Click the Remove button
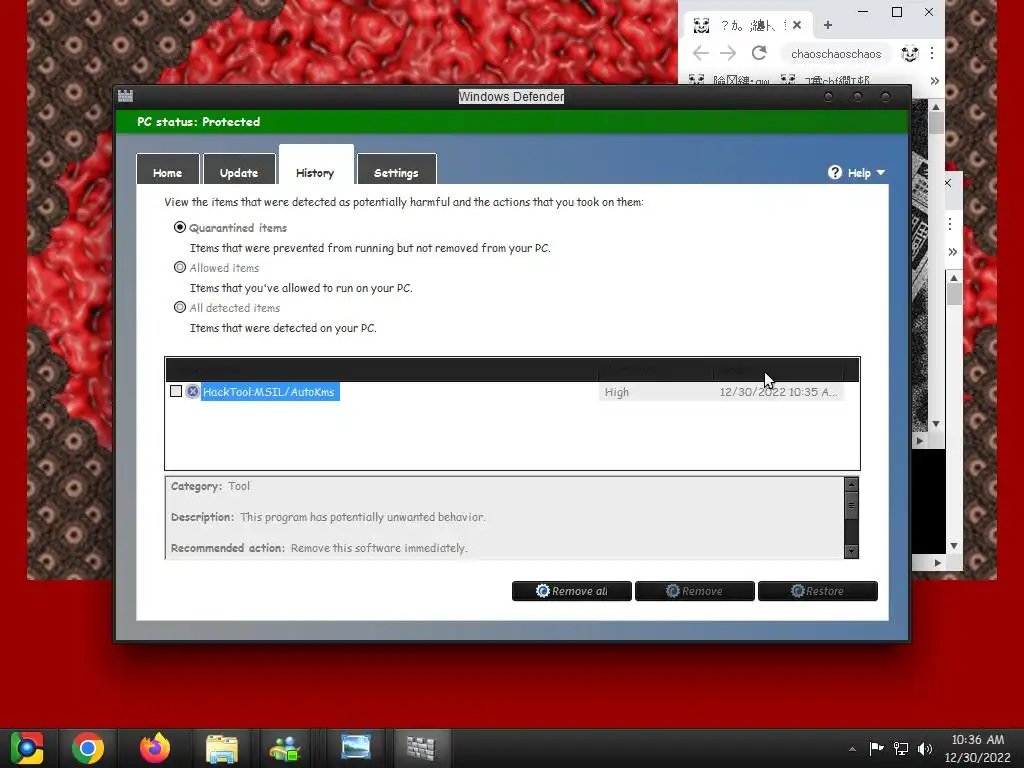This screenshot has height=768, width=1024. click(x=694, y=591)
